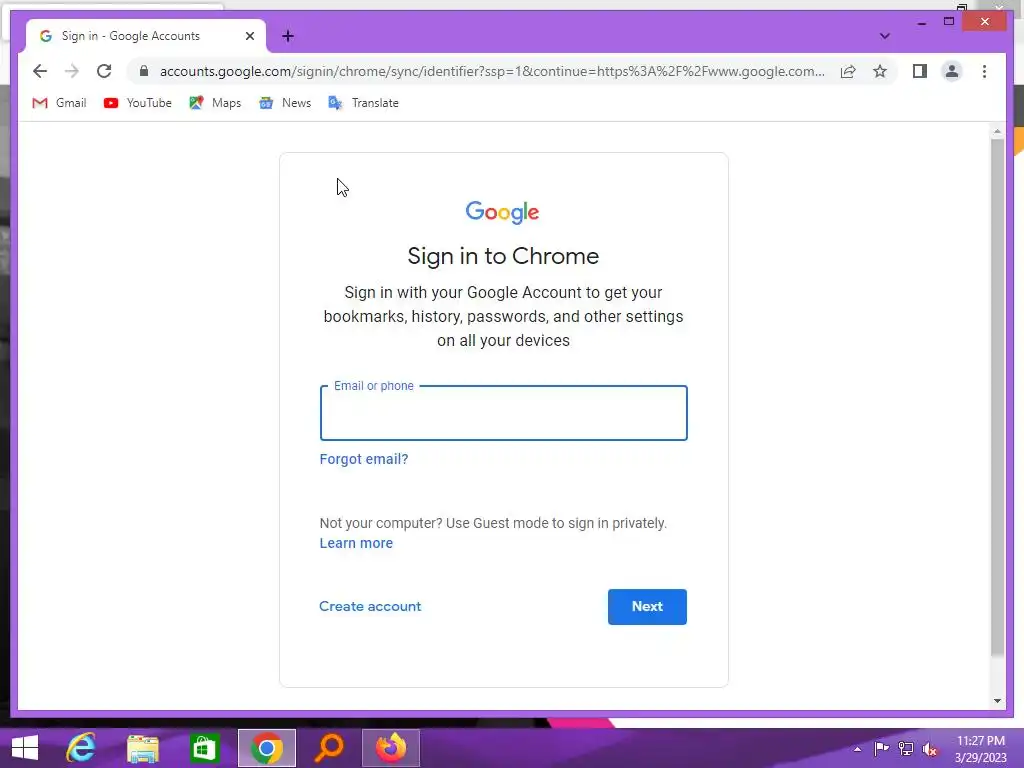1024x768 pixels.
Task: Open the Gmail bookmark
Action: tap(59, 103)
